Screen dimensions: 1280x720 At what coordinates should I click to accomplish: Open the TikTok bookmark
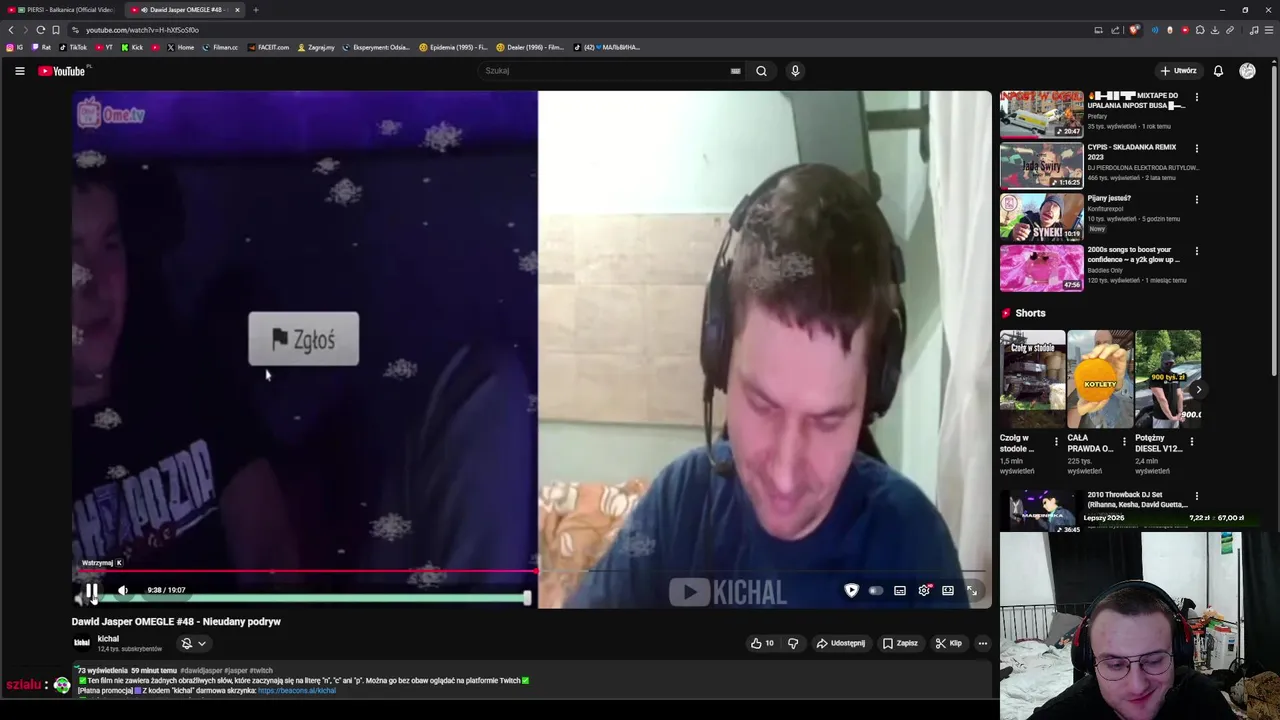[73, 47]
